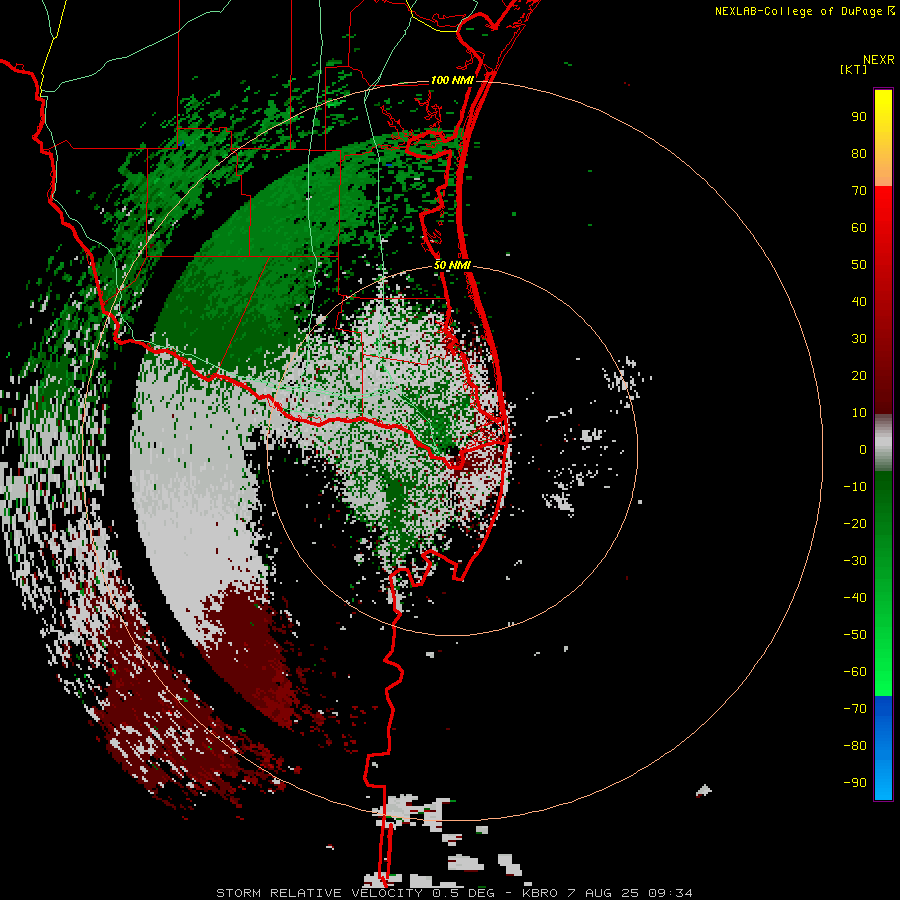Viewport: 900px width, 900px height.
Task: Click the -50 value on velocity scale
Action: pyautogui.click(x=855, y=635)
